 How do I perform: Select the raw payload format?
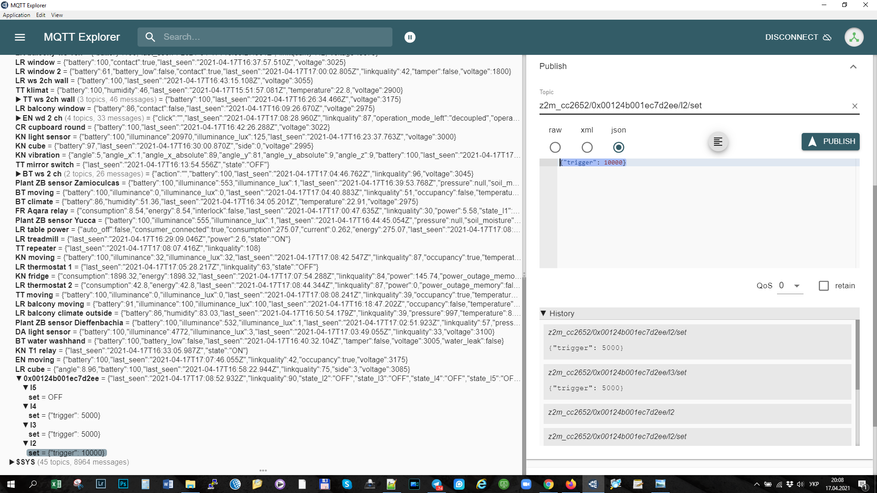tap(555, 147)
